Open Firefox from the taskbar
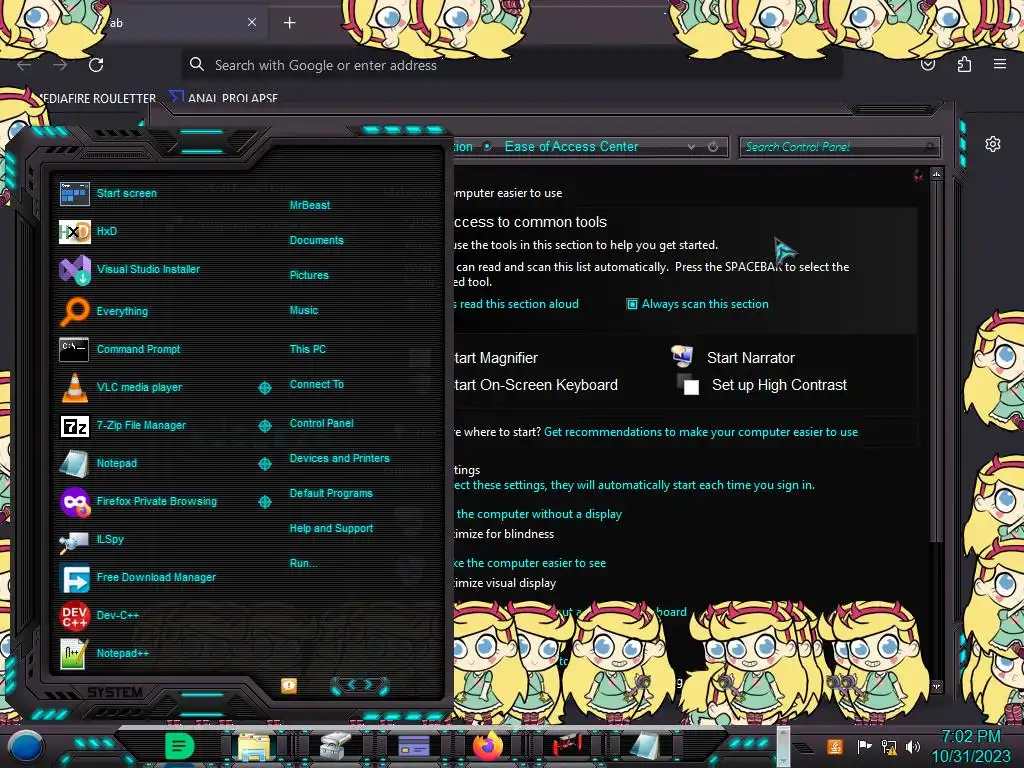 (488, 746)
